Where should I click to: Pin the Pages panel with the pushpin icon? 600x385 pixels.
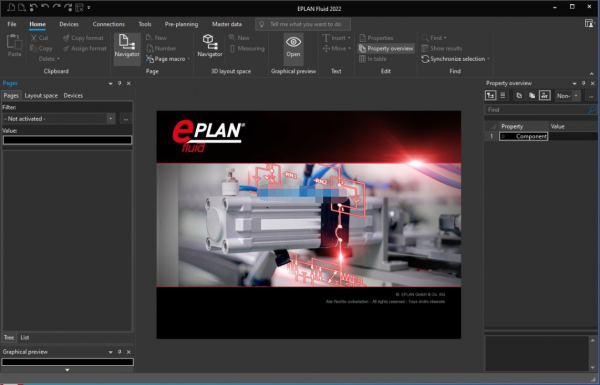[x=119, y=83]
